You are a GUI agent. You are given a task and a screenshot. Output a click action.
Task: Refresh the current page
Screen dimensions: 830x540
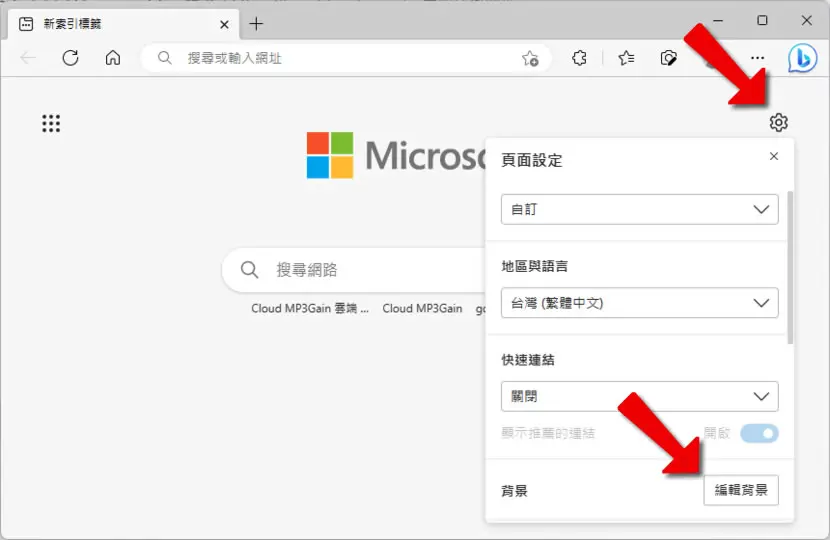pos(70,58)
